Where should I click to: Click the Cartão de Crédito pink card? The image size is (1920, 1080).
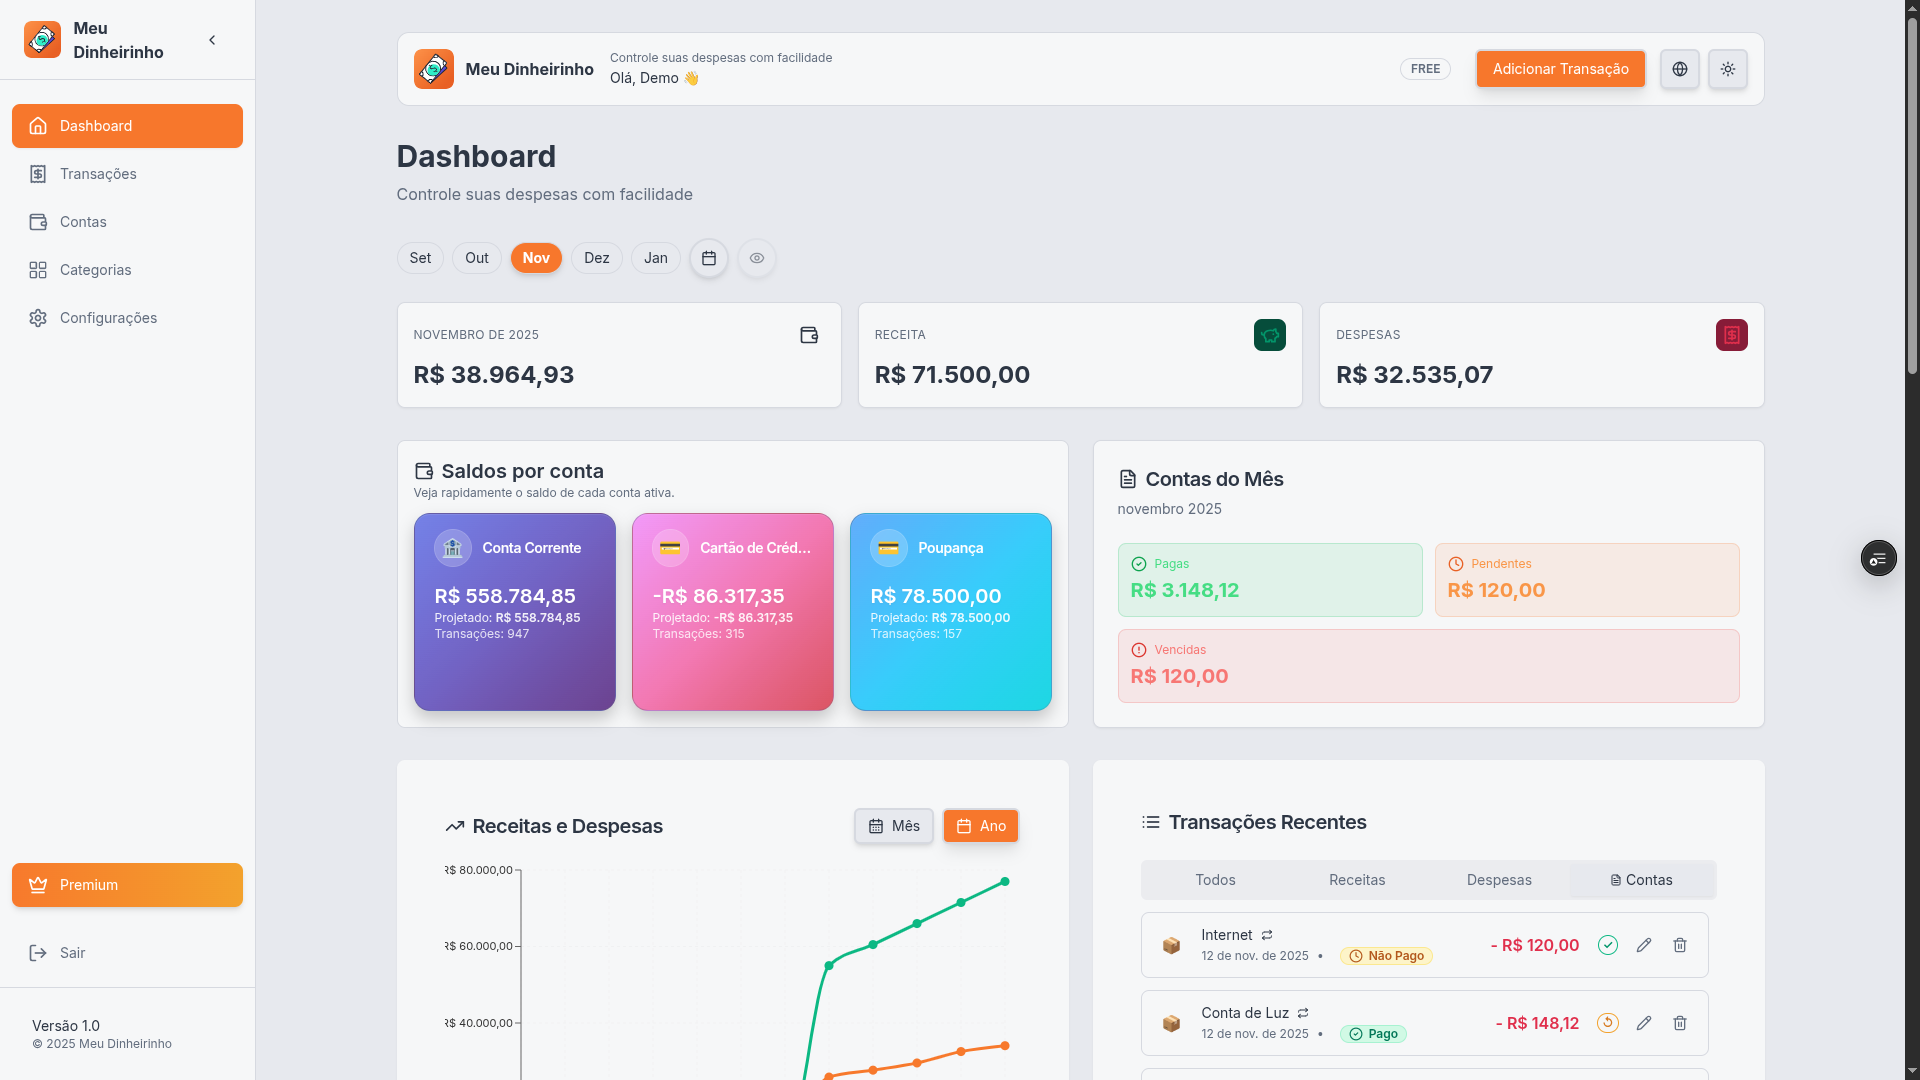732,612
